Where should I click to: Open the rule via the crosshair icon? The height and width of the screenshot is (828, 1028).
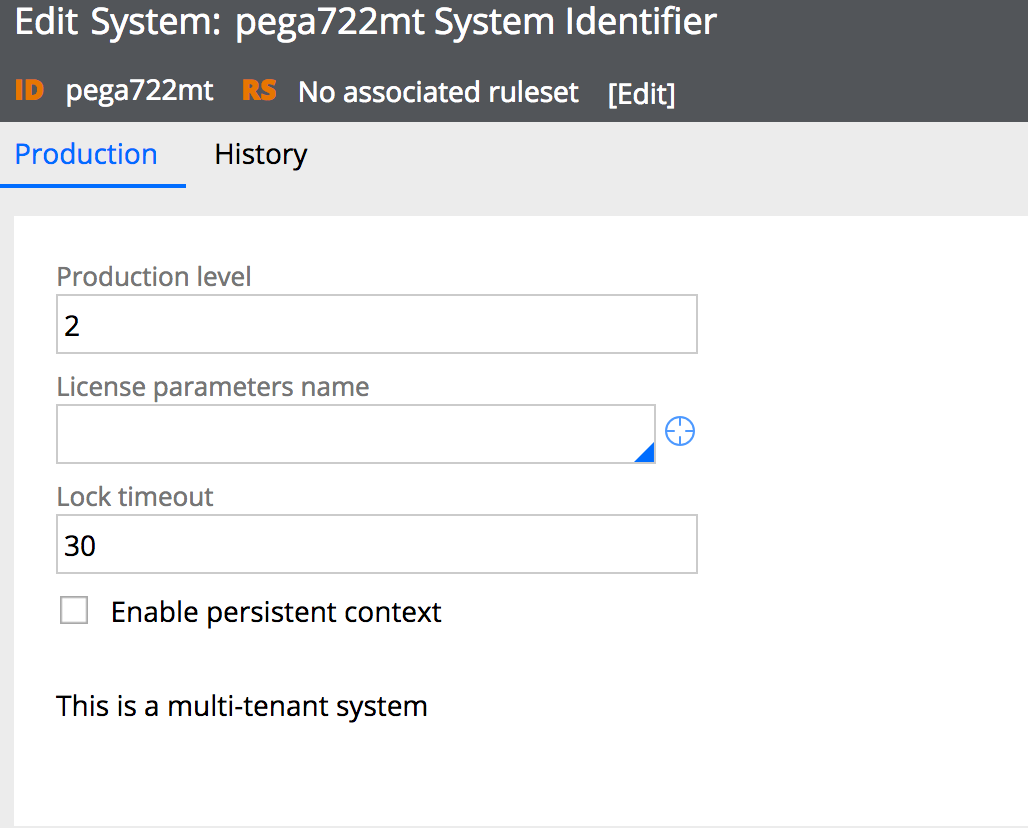(x=680, y=431)
